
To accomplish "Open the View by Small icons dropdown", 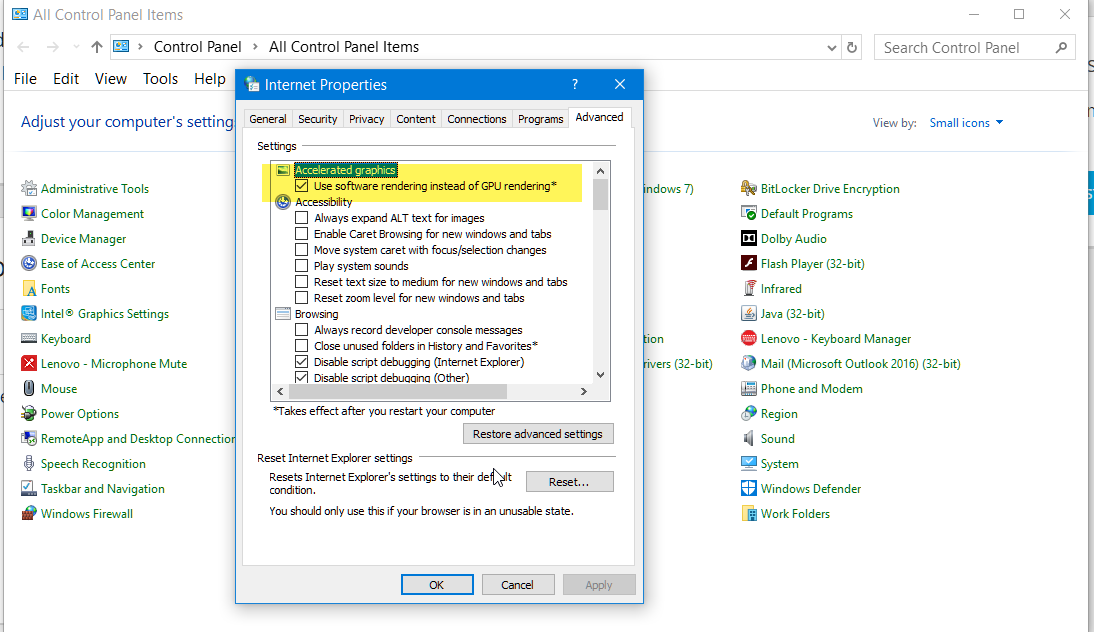I will (x=966, y=123).
